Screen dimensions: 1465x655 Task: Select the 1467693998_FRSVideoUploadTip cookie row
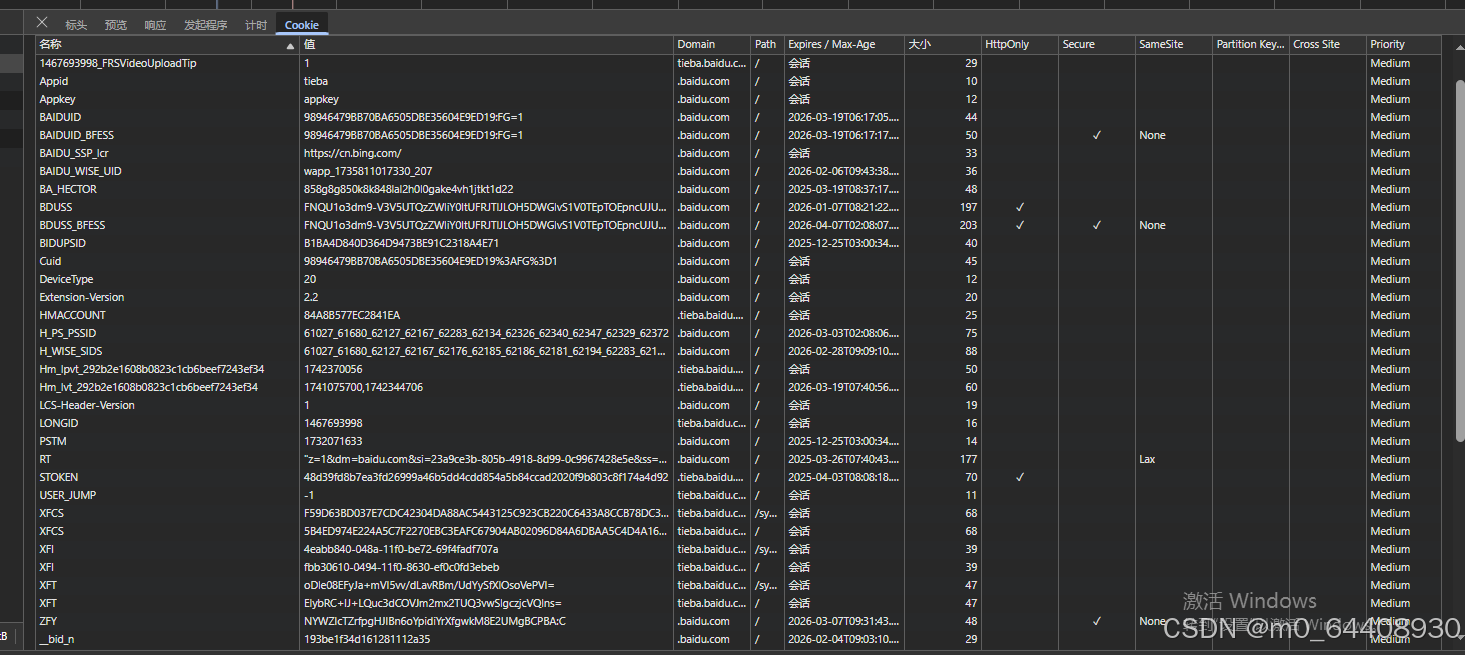(739, 63)
